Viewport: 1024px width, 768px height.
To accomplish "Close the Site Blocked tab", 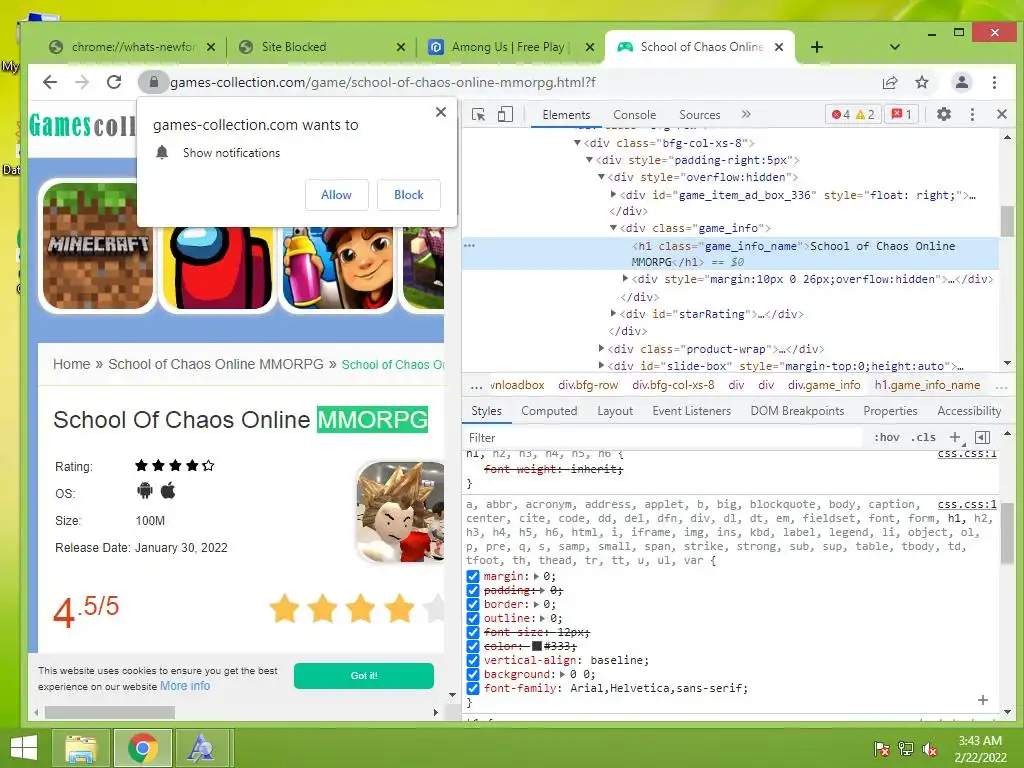I will coord(401,47).
